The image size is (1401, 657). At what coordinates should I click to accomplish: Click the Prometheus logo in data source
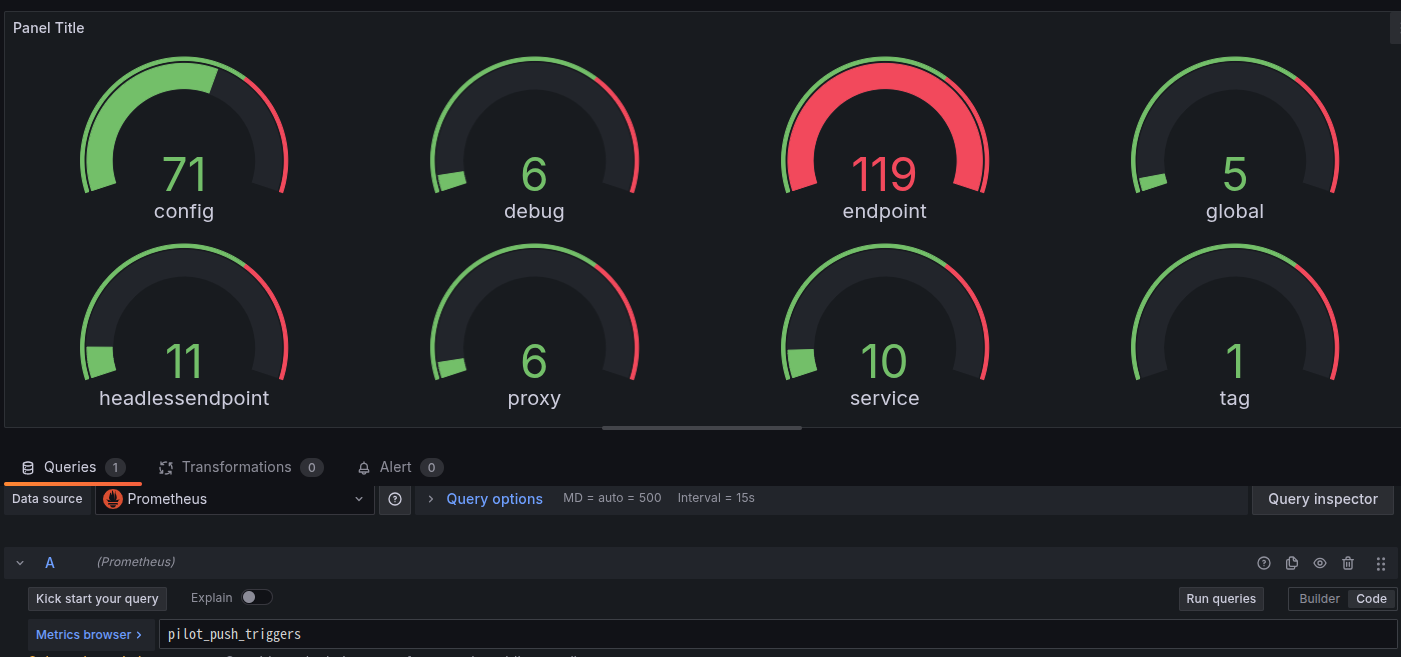tap(112, 499)
